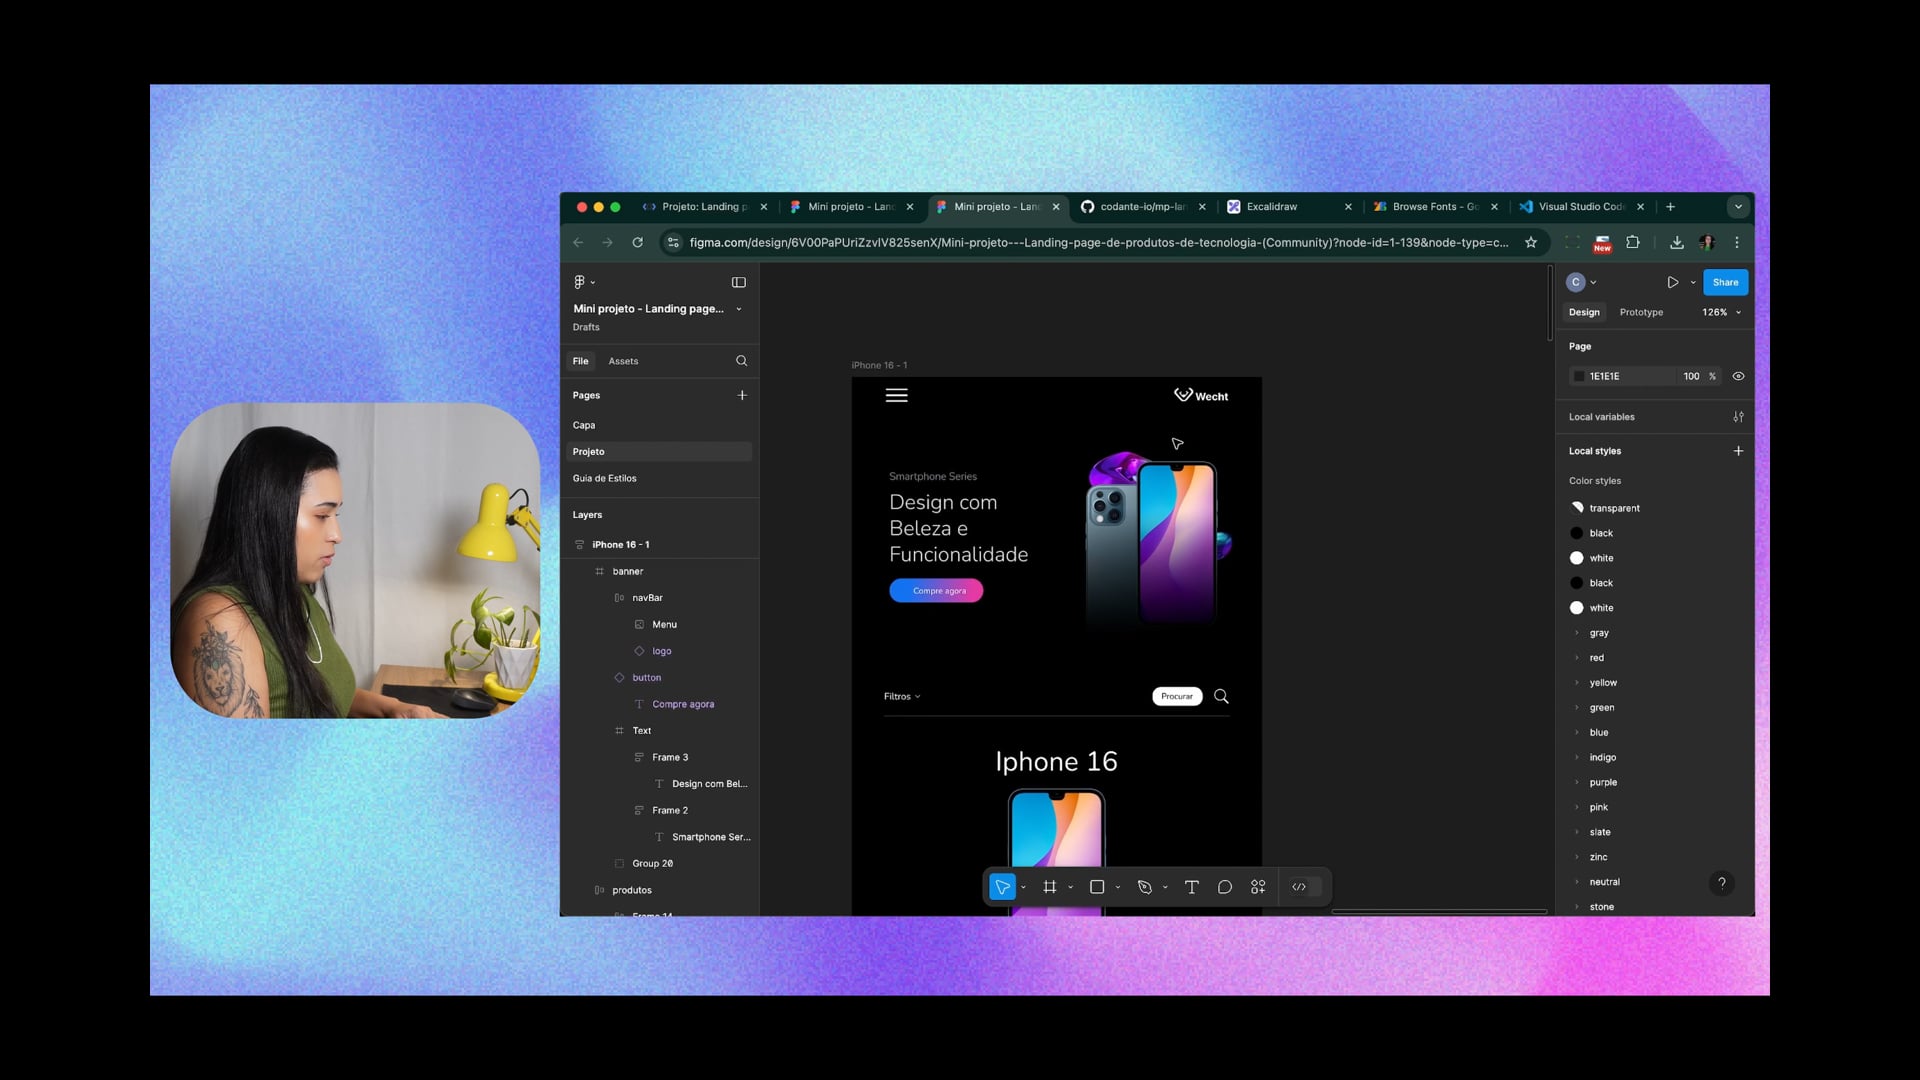Screen dimensions: 1920x1080
Task: Search layers with the magnifier icon
Action: click(741, 361)
